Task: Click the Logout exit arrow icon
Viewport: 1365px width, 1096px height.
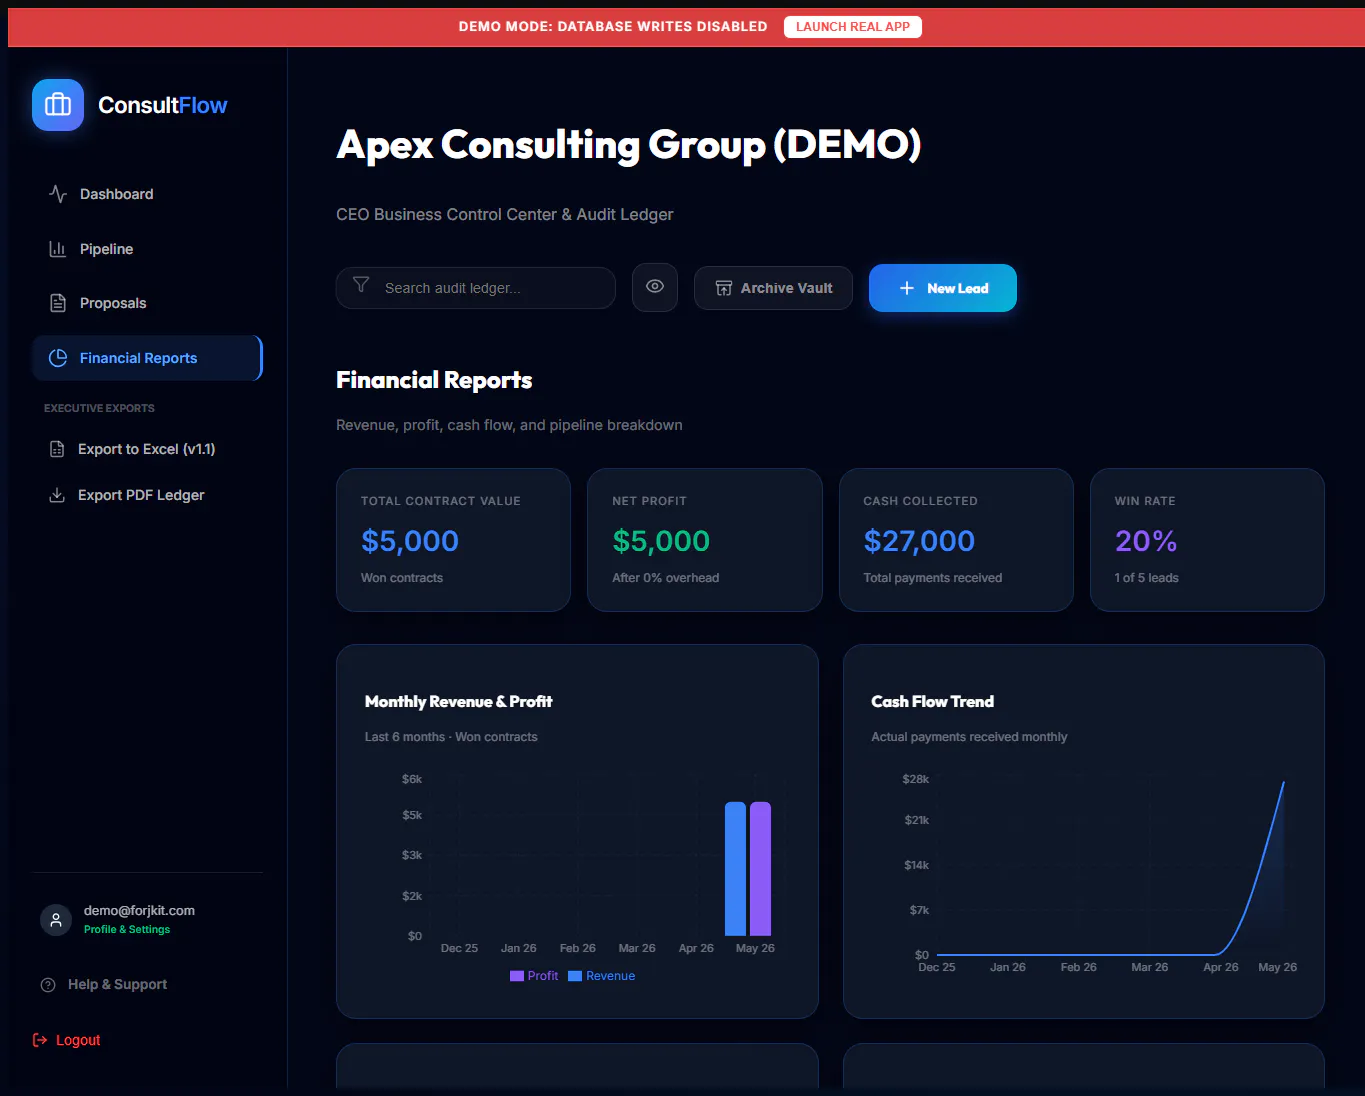Action: [40, 1040]
